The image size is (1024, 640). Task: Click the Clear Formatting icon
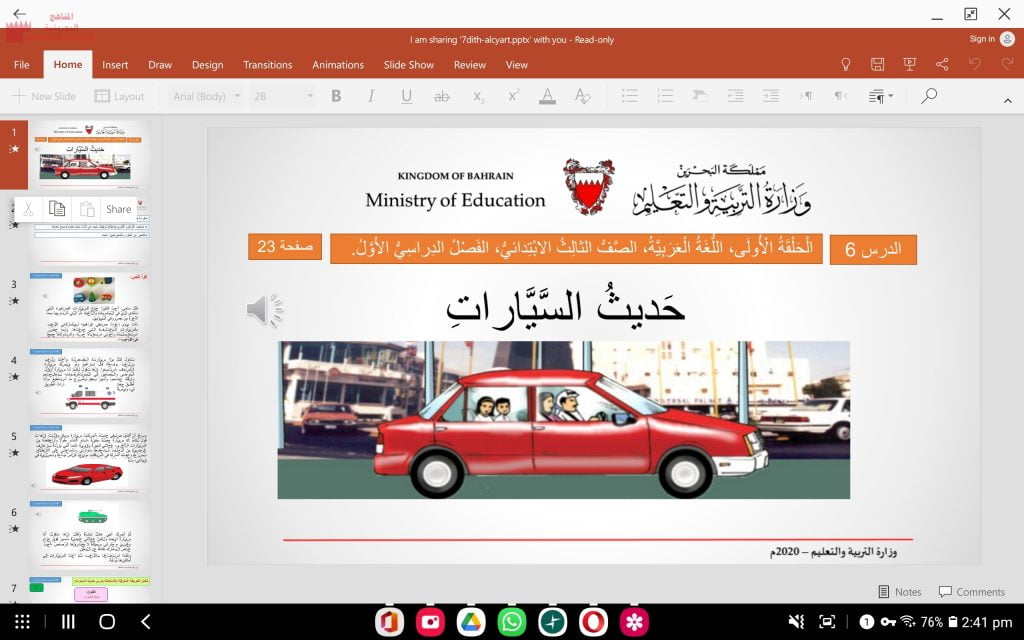[583, 95]
